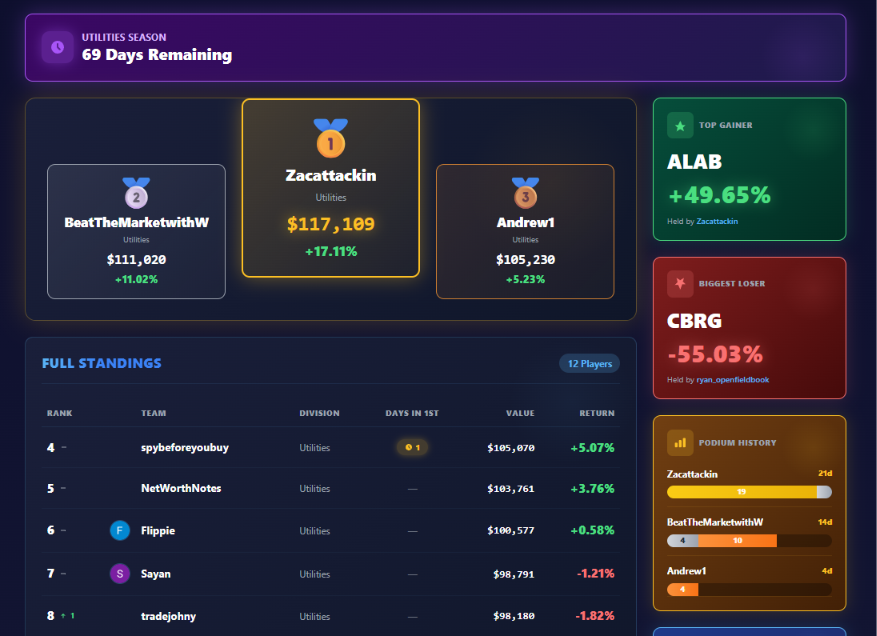Click the DIVISION column header
This screenshot has width=877, height=636.
pyautogui.click(x=319, y=413)
